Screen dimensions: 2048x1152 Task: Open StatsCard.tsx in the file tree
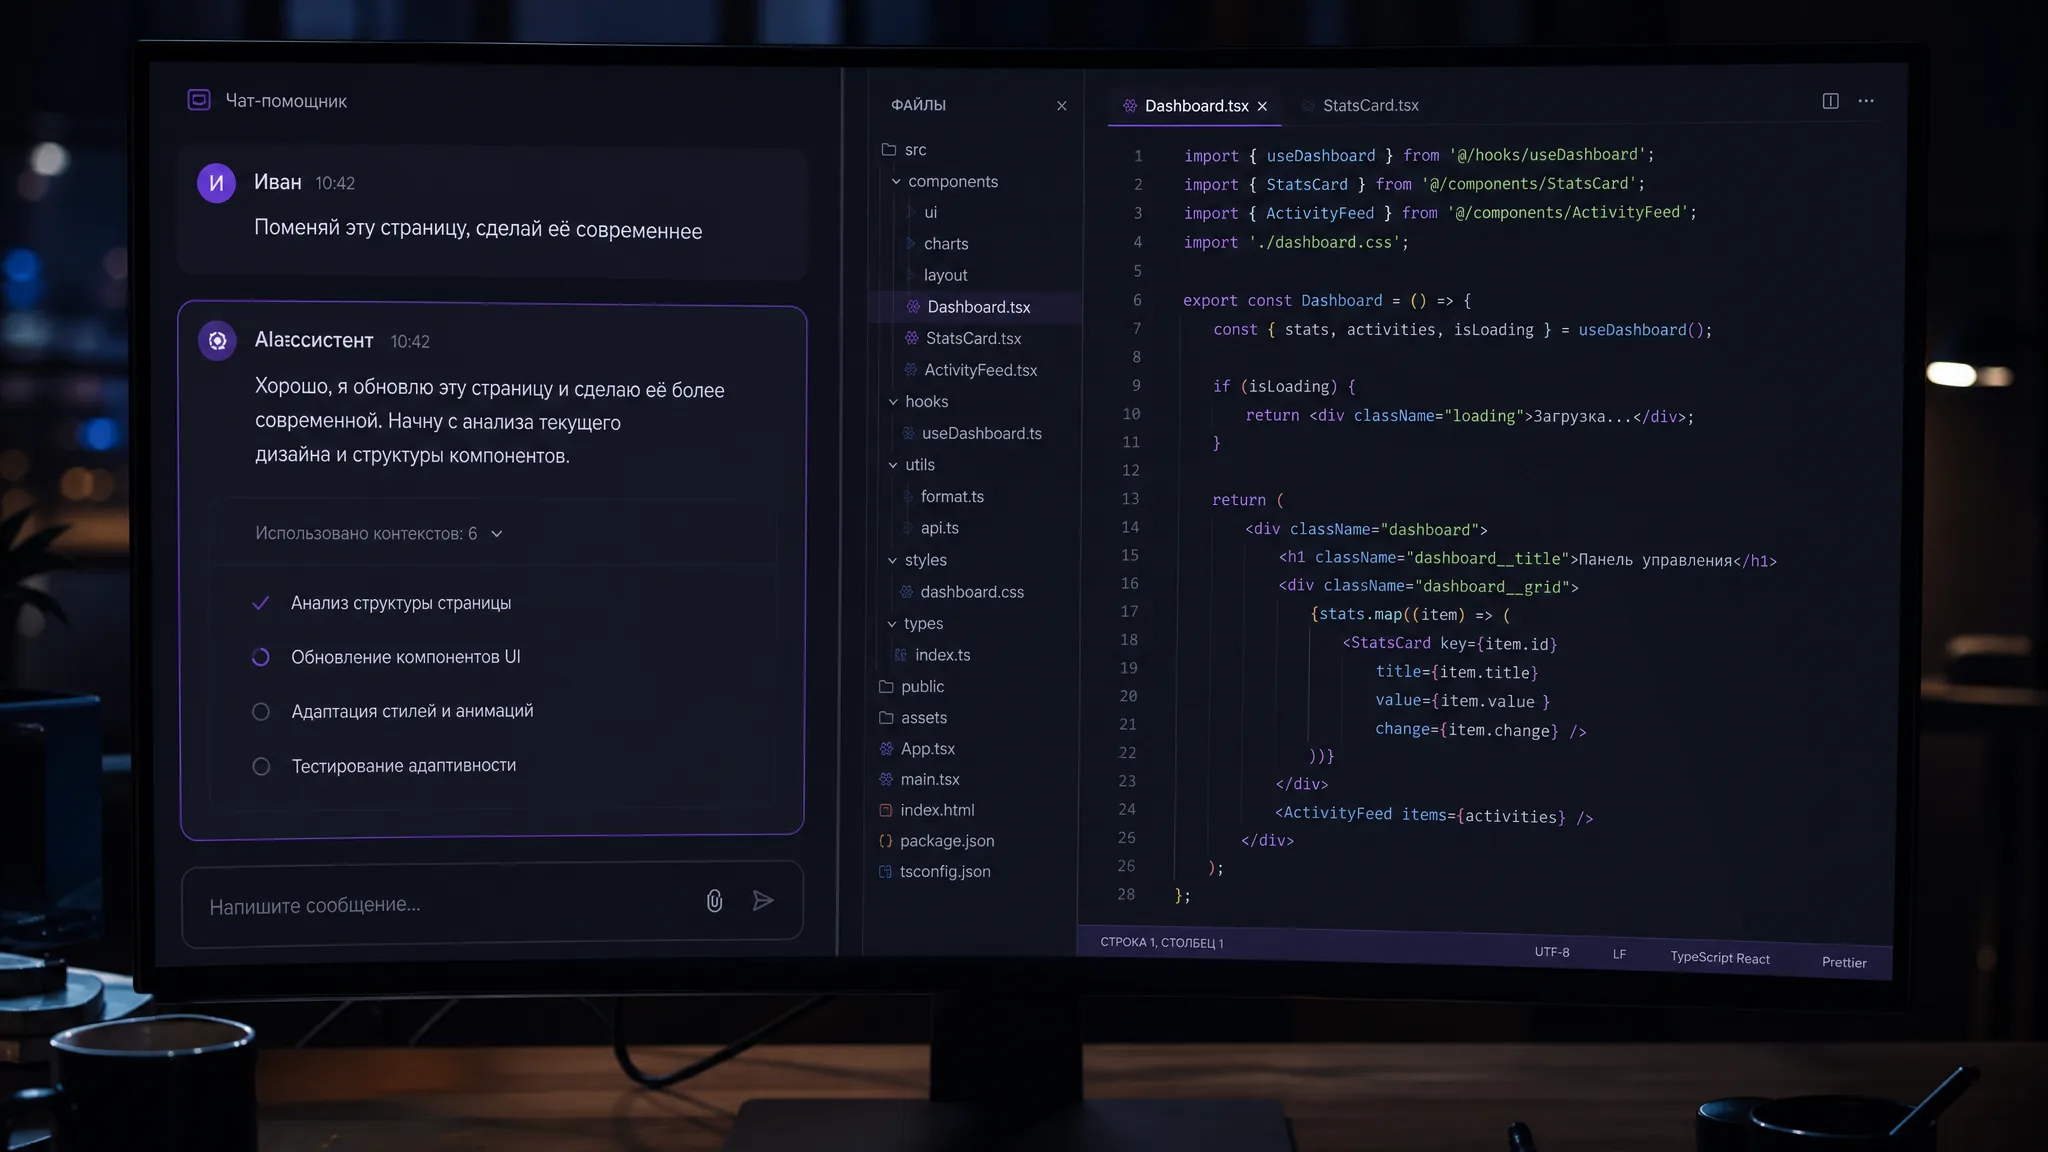973,339
